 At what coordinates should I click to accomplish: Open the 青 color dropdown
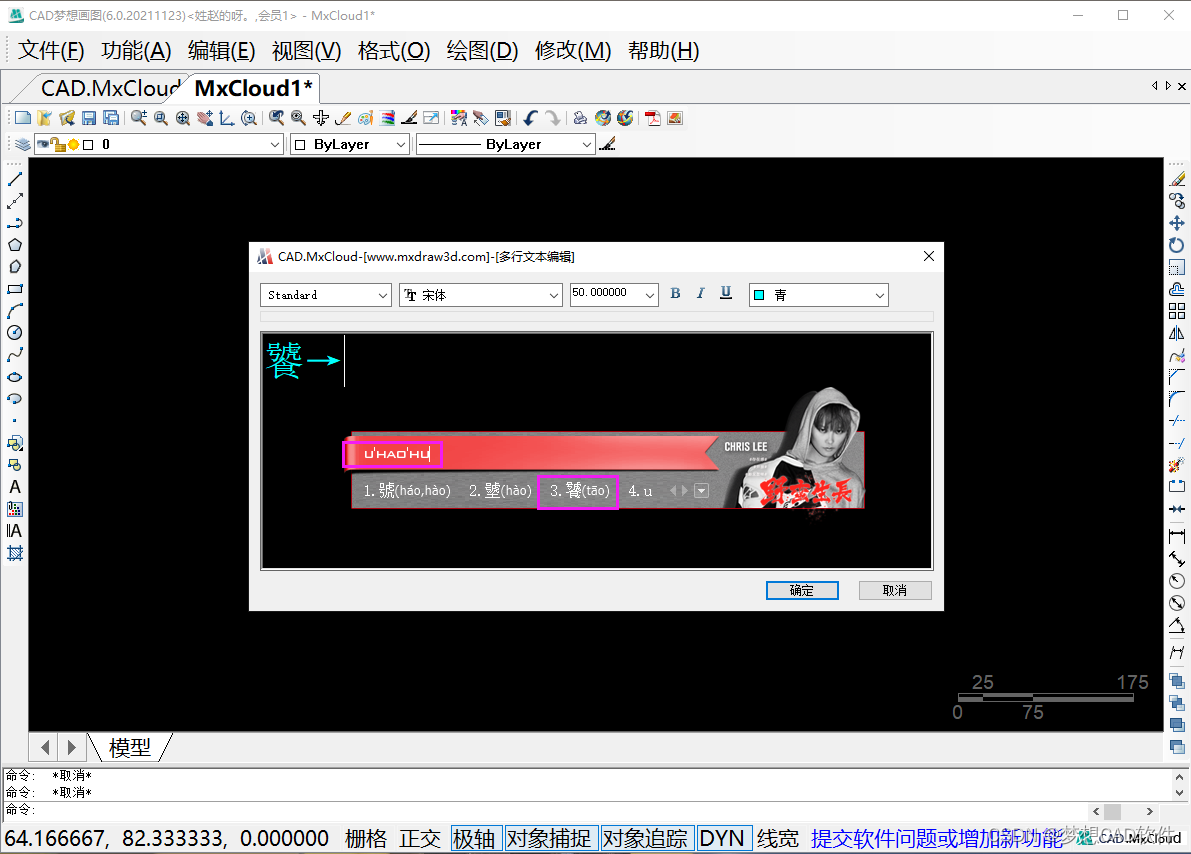point(819,295)
